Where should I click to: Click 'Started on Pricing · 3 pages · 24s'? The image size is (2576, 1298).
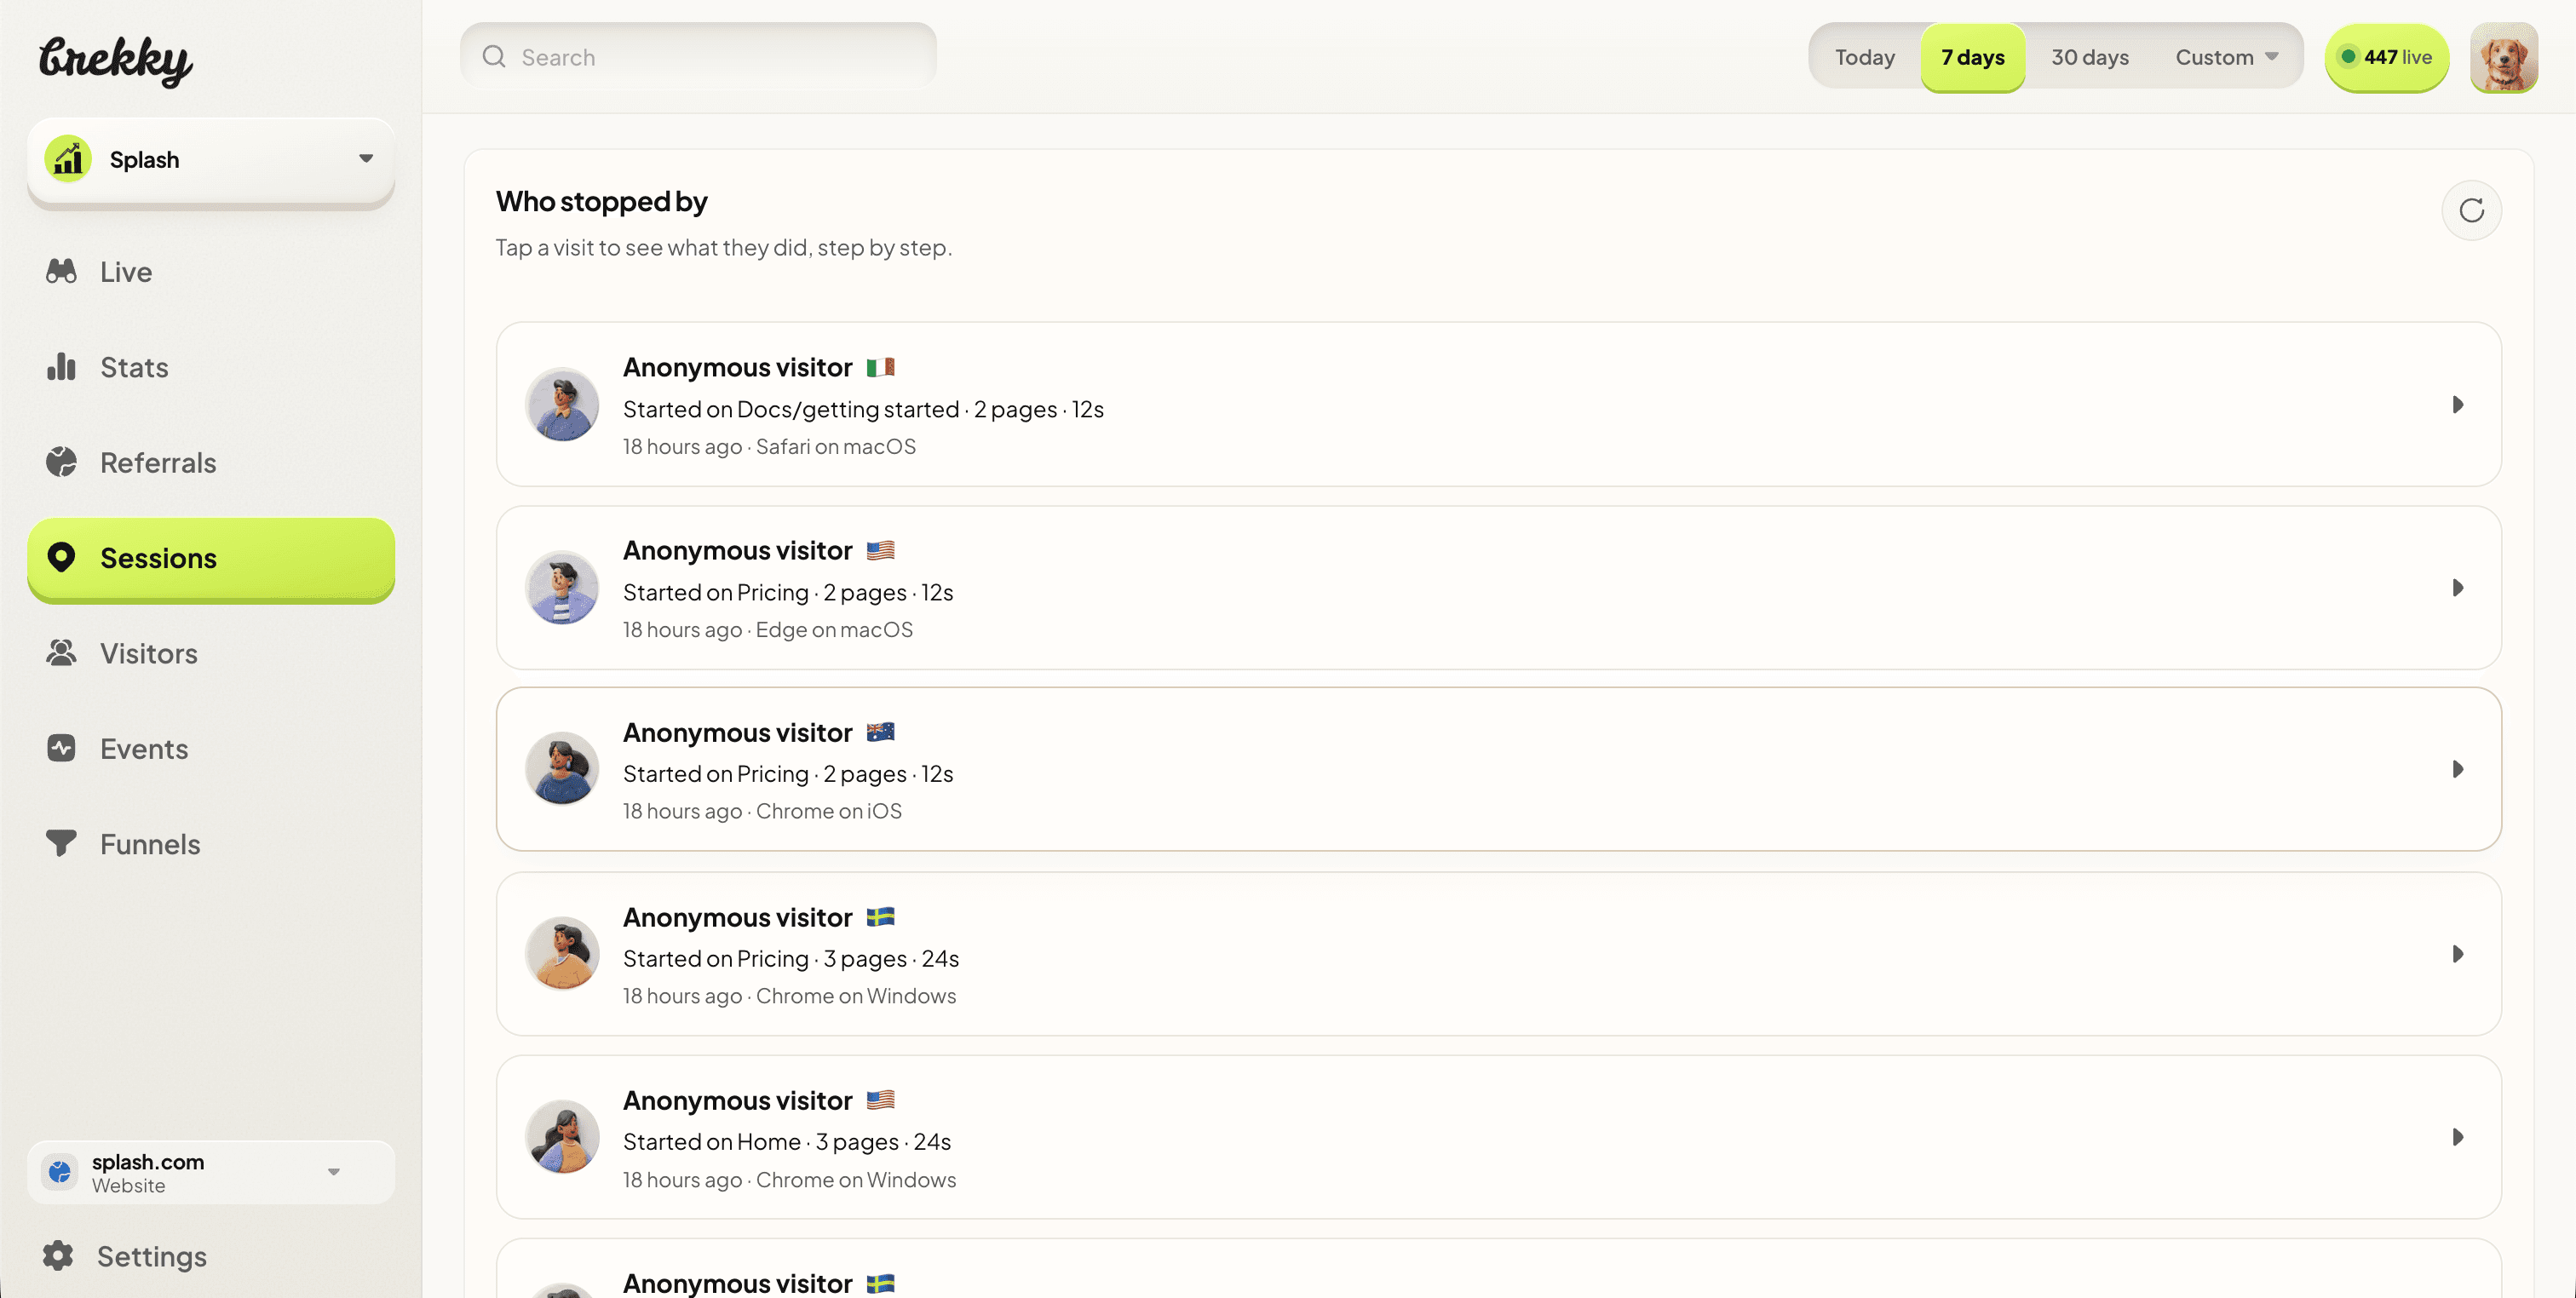[x=791, y=958]
